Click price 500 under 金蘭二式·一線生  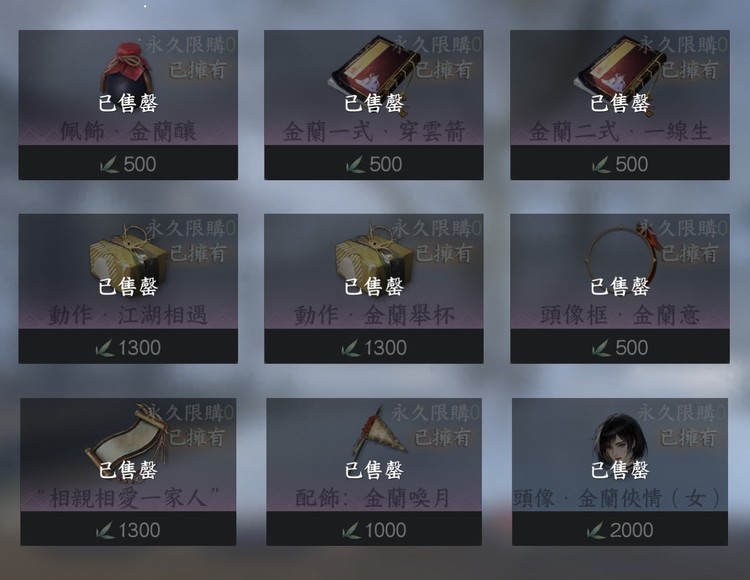point(620,164)
